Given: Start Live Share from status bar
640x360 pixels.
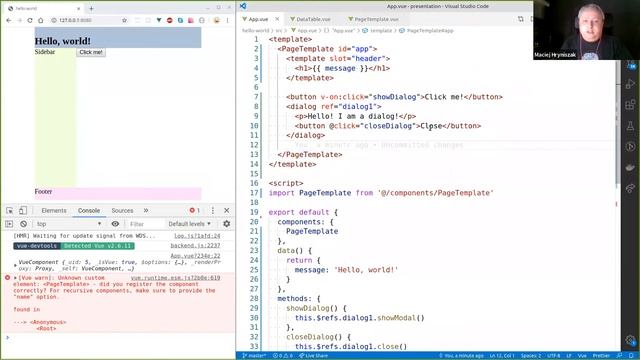Looking at the screenshot, I should coord(313,356).
